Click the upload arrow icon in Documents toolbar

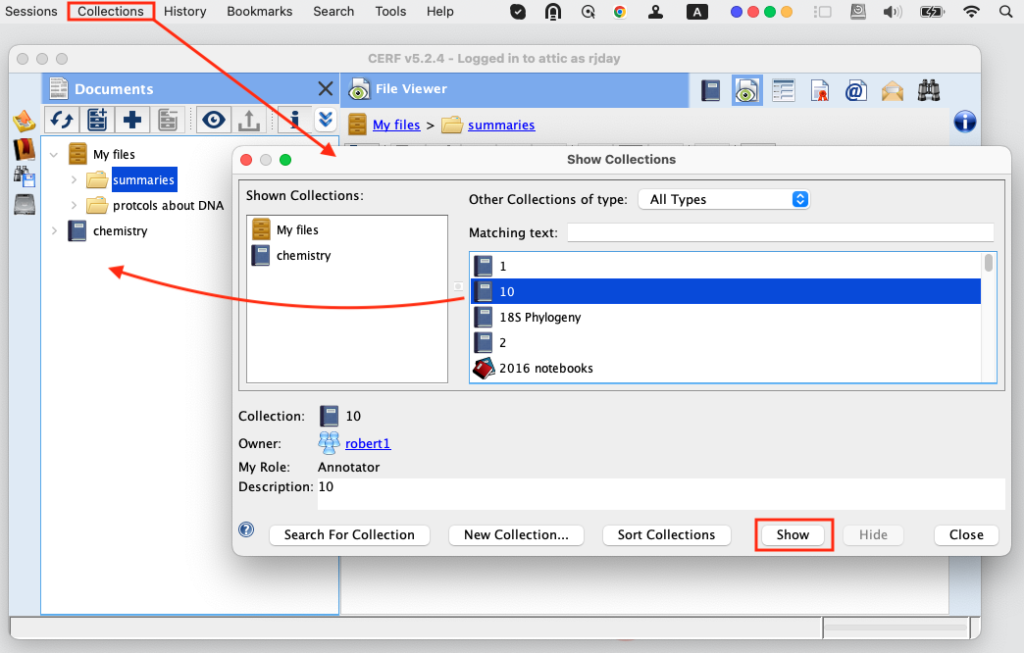[x=249, y=120]
